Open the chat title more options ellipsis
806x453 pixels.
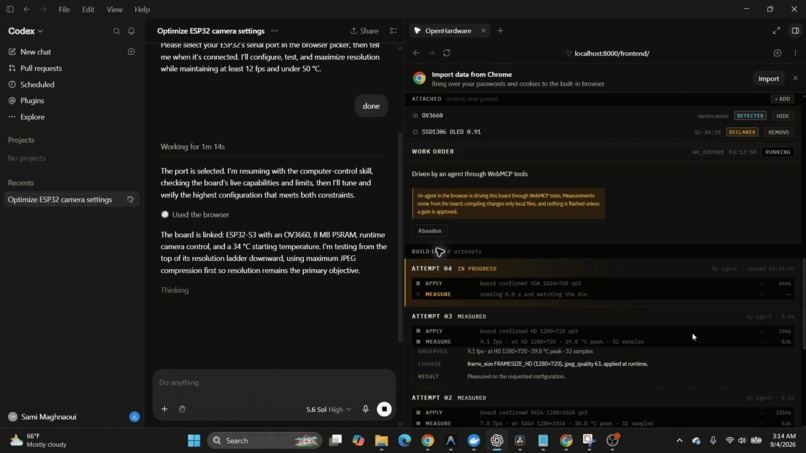(x=274, y=31)
